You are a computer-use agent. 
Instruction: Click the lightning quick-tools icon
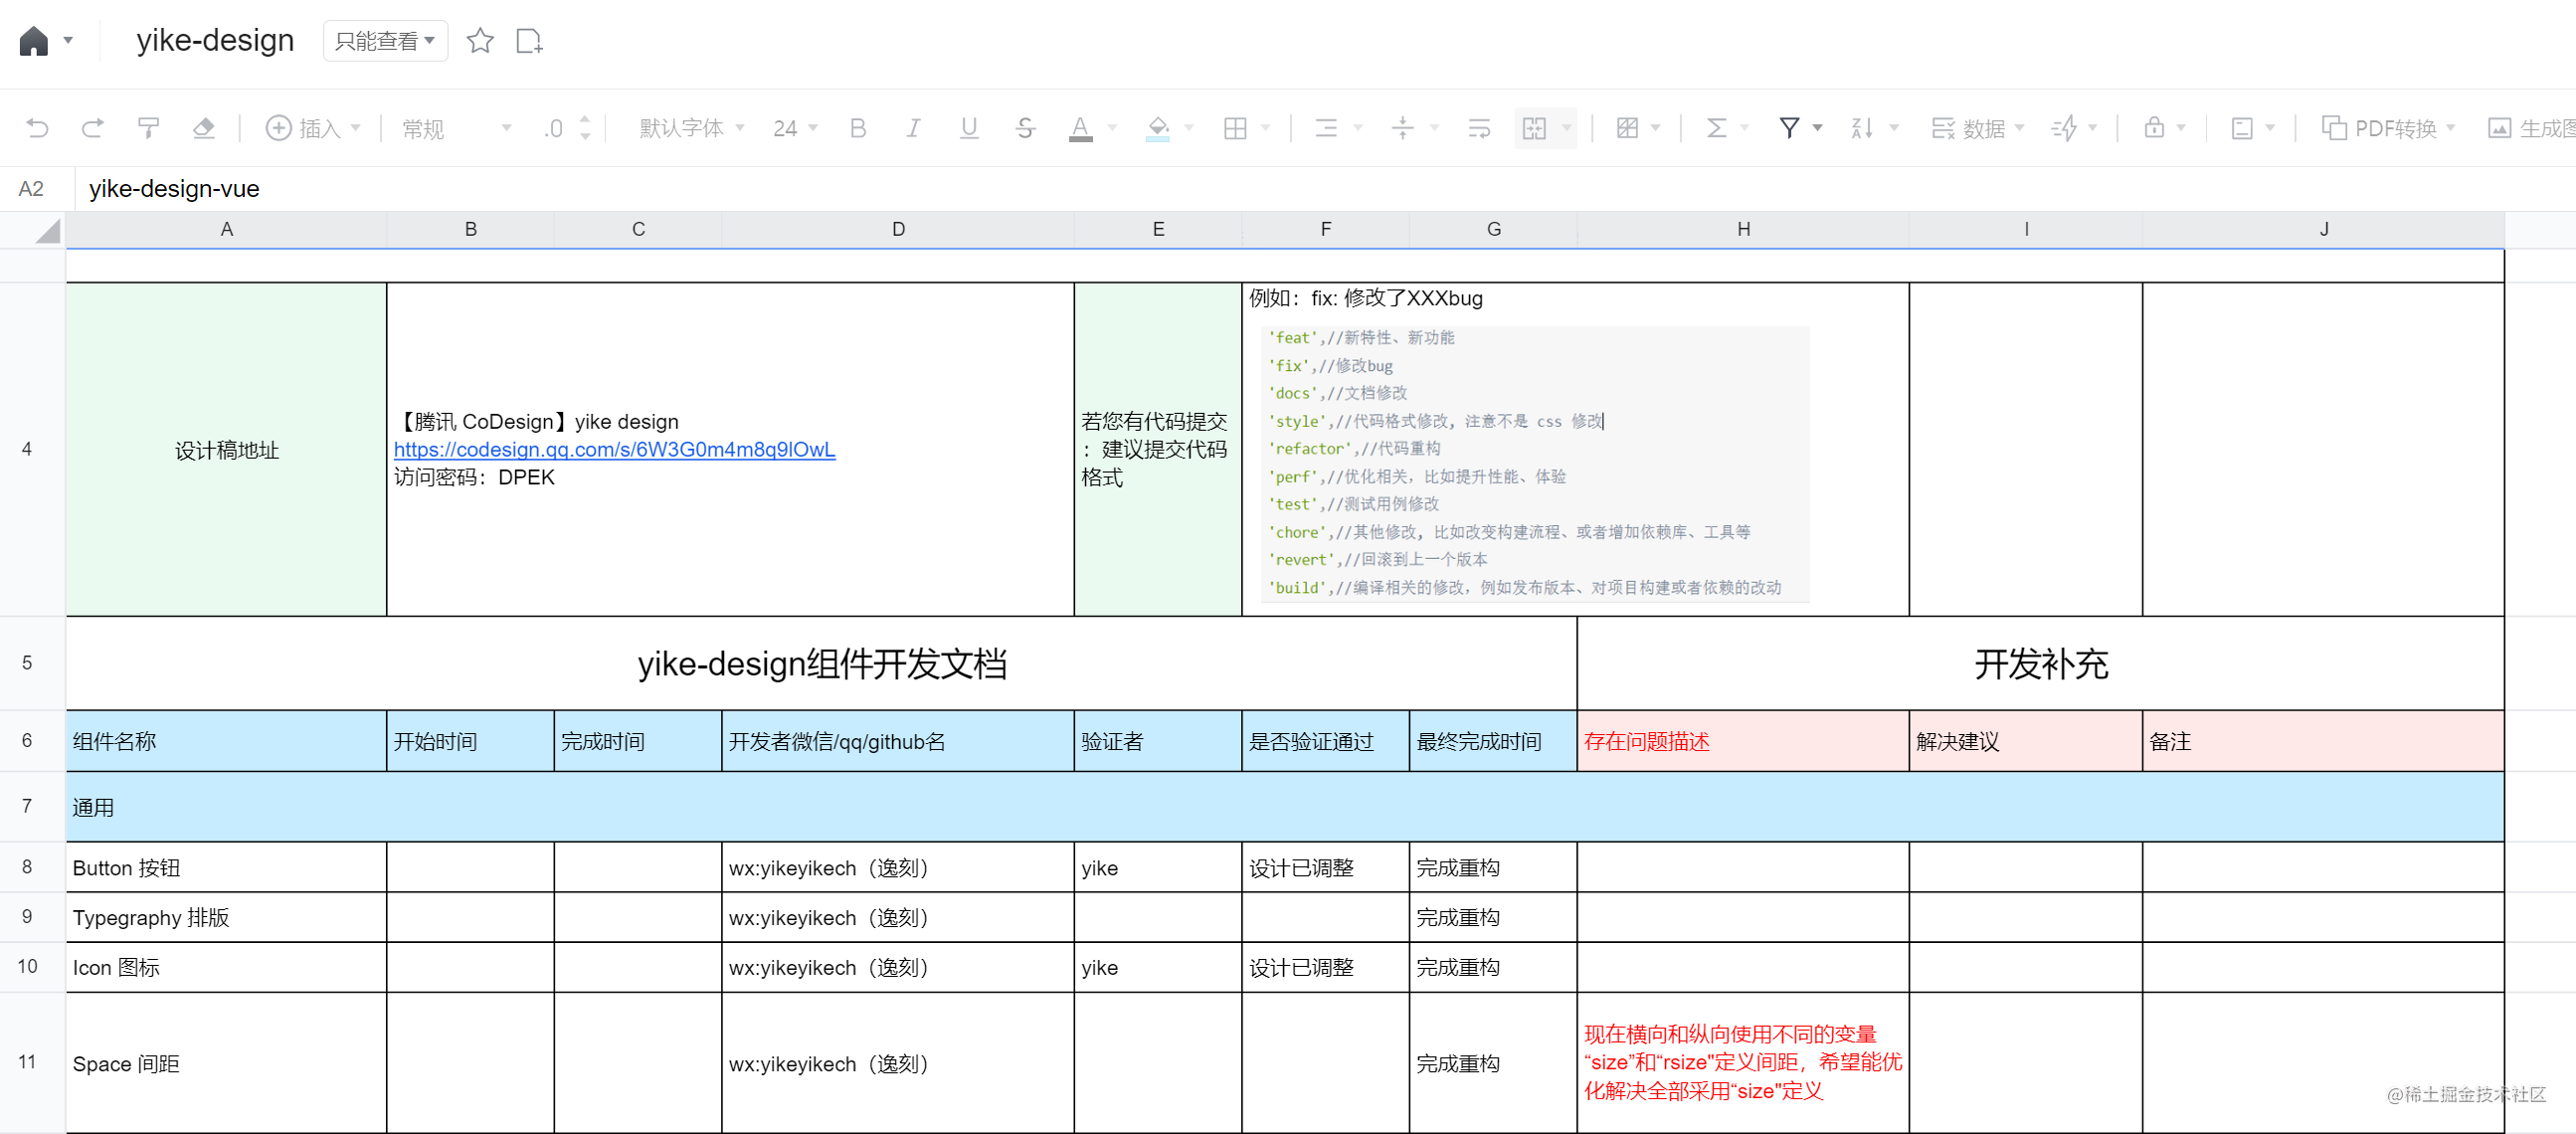click(x=2064, y=128)
